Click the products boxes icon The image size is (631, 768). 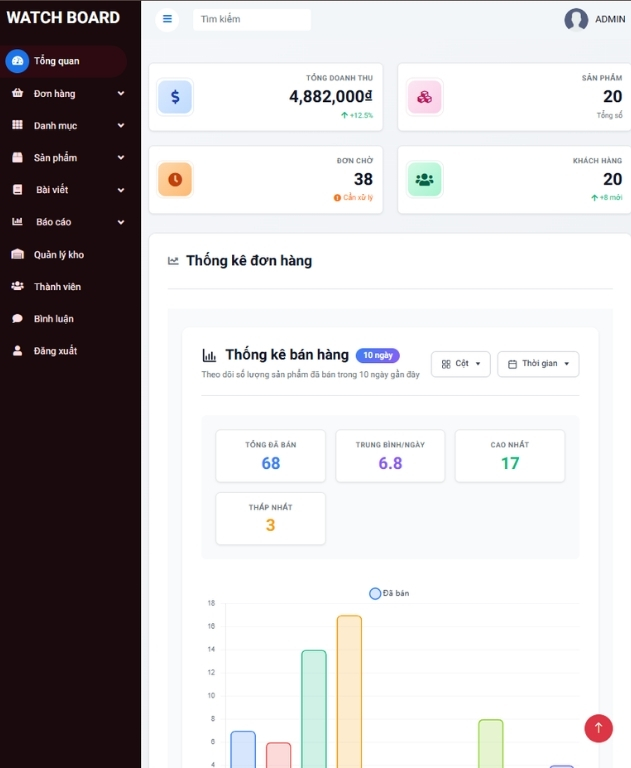pos(424,97)
